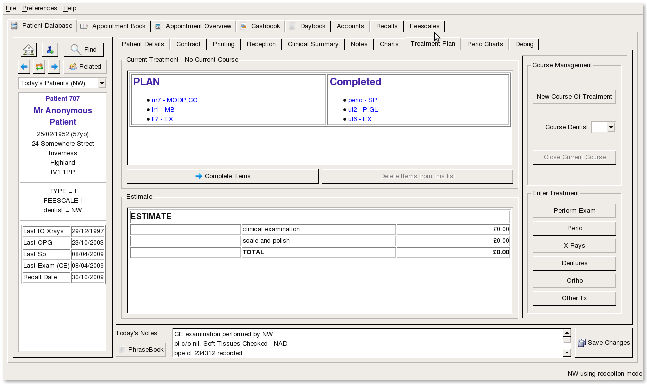Click 'Mr Anonymous Patient' name text
Image resolution: width=647 pixels, height=384 pixels.
coord(63,116)
